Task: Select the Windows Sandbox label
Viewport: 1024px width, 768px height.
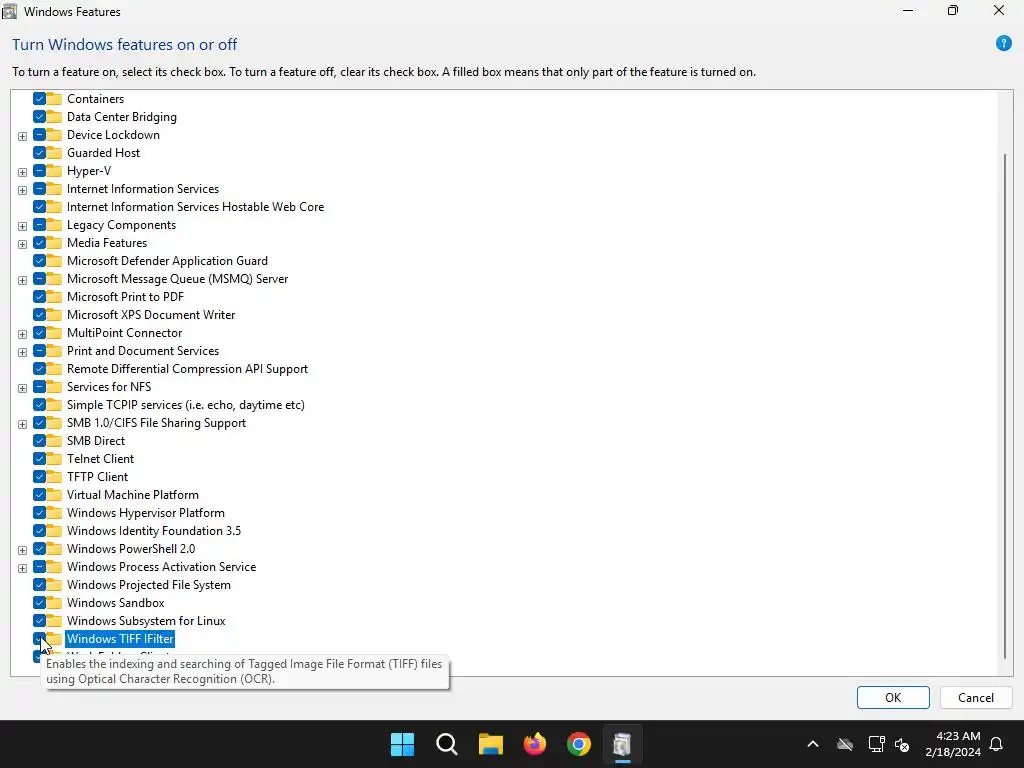Action: 116,603
